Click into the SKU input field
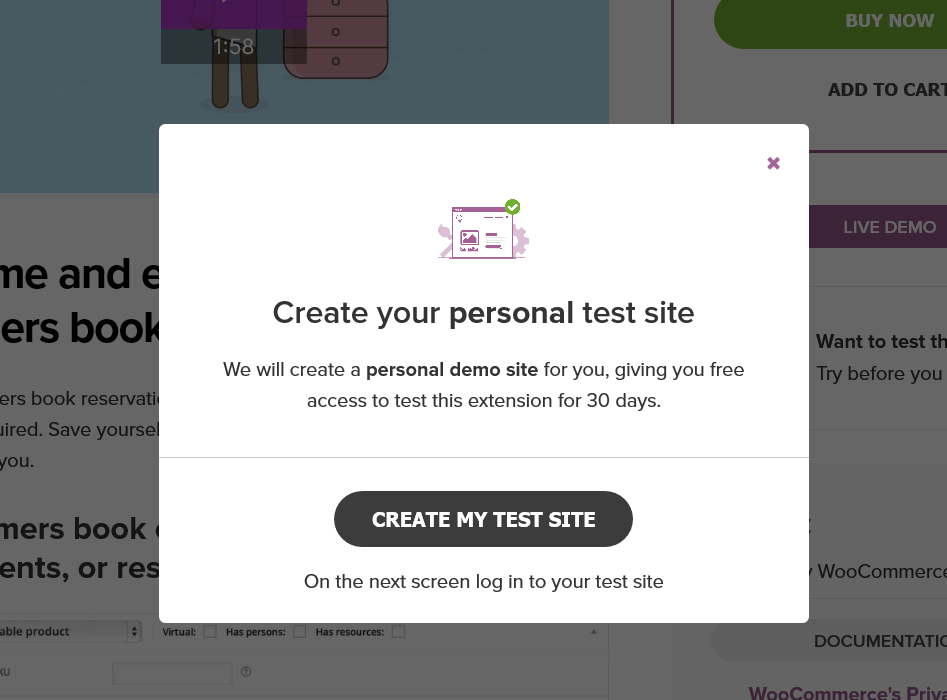This screenshot has height=700, width=947. click(171, 673)
